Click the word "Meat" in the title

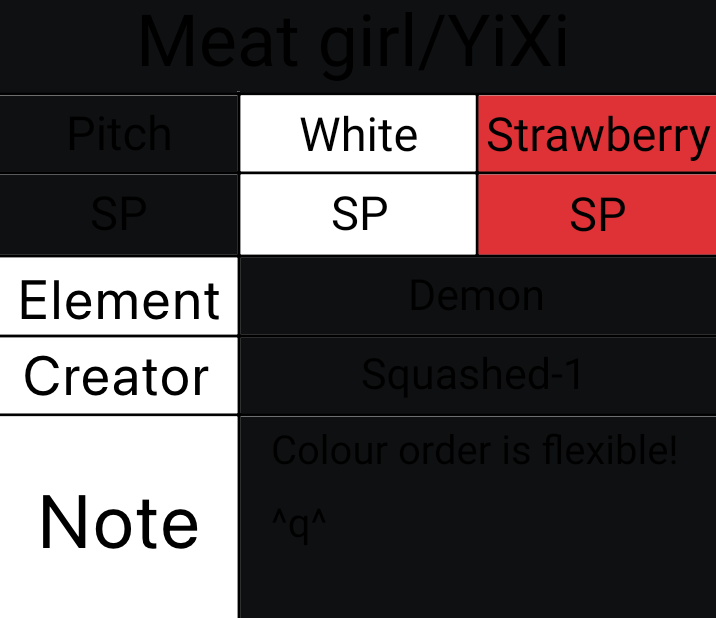coord(217,42)
